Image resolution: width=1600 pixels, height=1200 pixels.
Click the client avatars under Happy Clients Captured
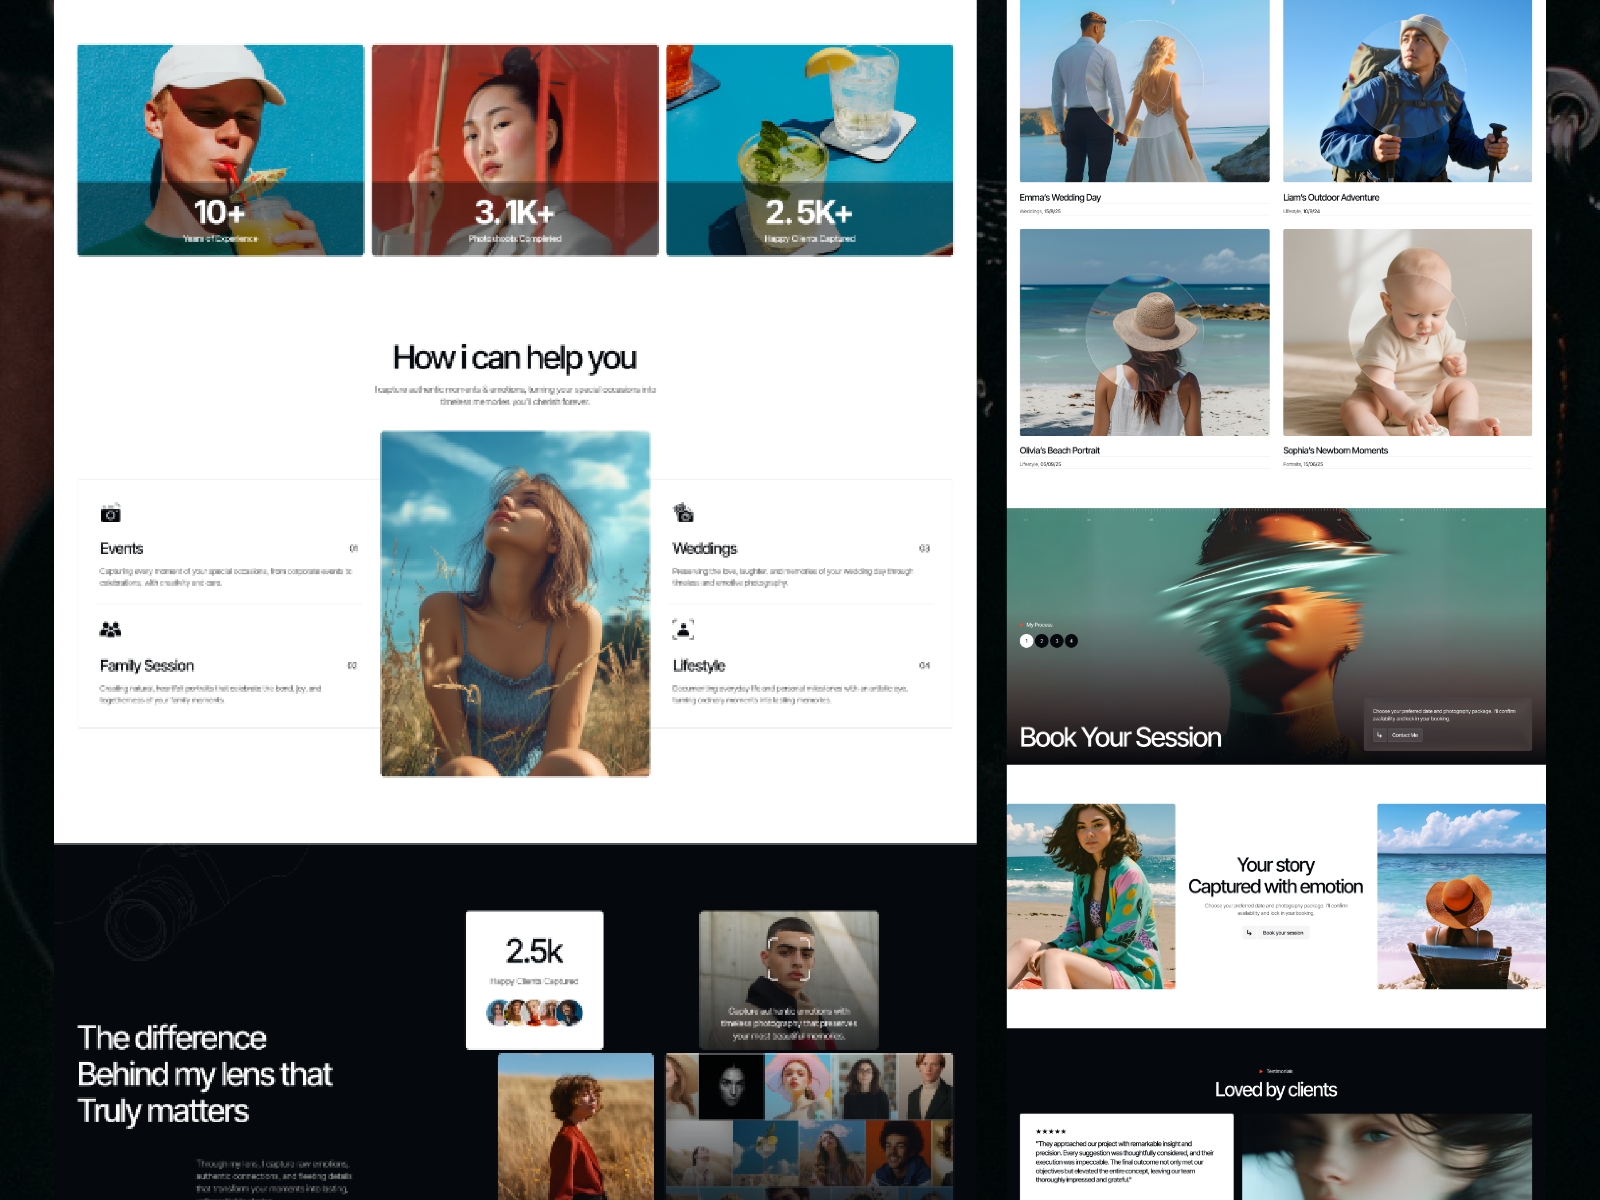point(534,1012)
